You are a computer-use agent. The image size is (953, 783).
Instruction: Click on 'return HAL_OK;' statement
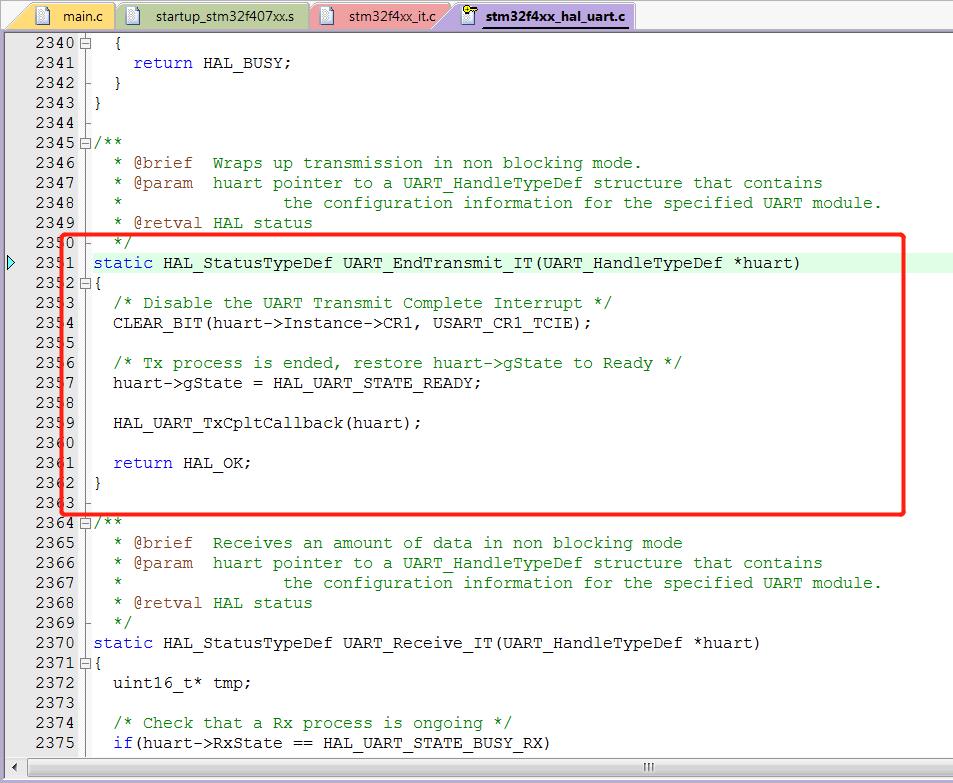(x=182, y=463)
